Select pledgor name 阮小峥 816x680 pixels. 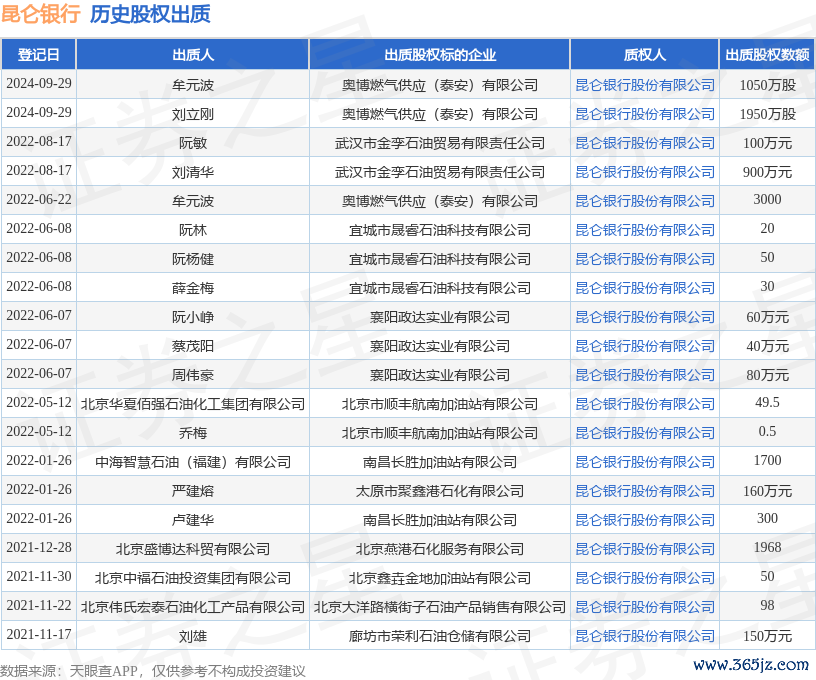click(193, 317)
